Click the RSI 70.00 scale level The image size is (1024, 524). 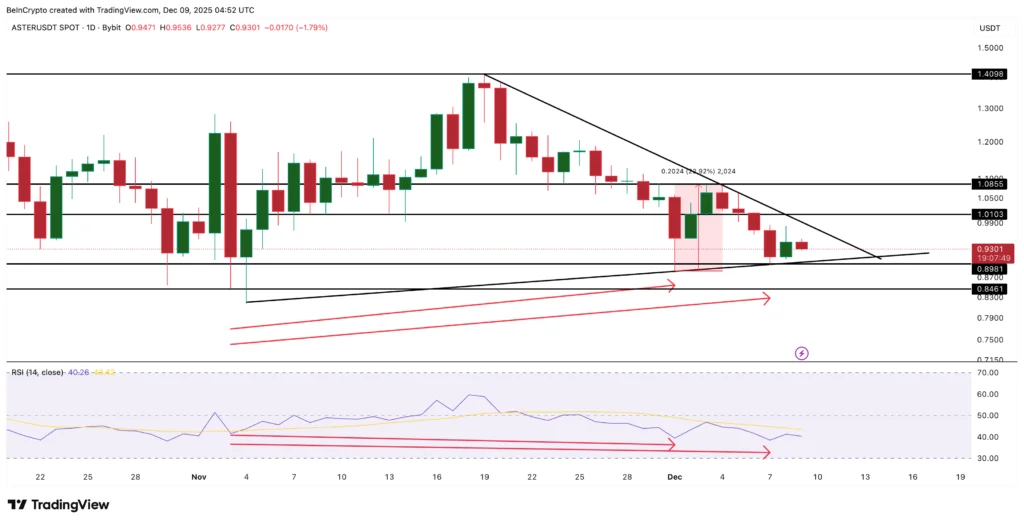tap(989, 373)
